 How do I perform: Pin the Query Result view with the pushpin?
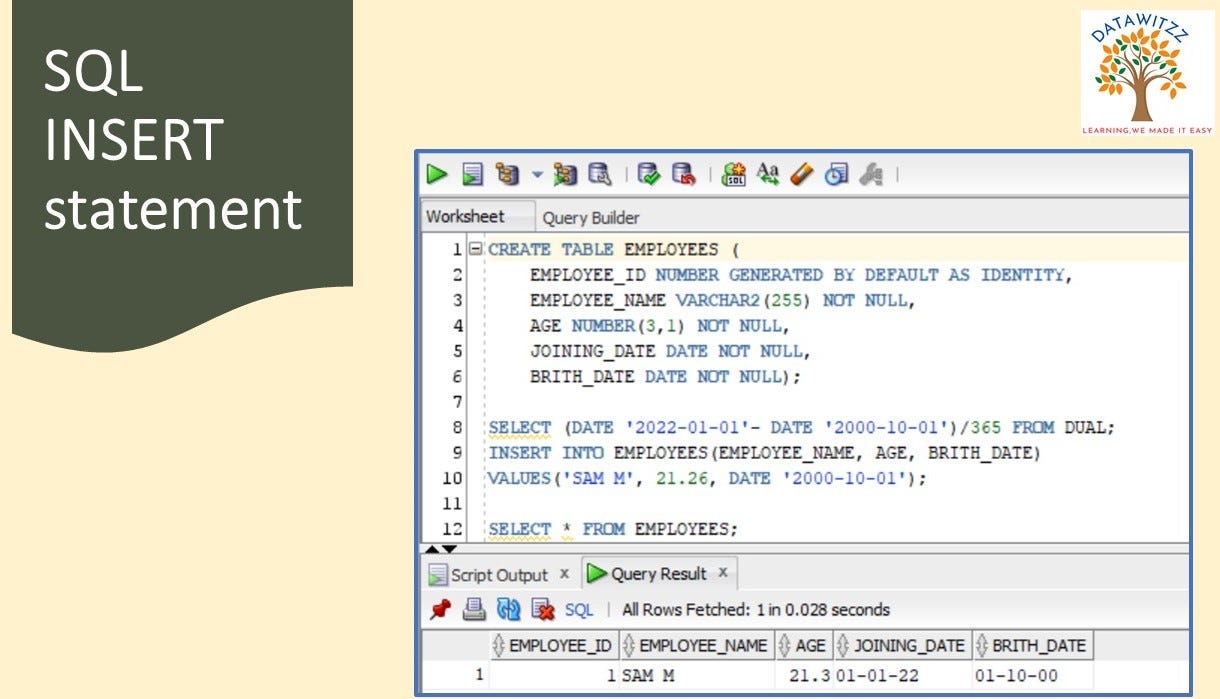438,609
